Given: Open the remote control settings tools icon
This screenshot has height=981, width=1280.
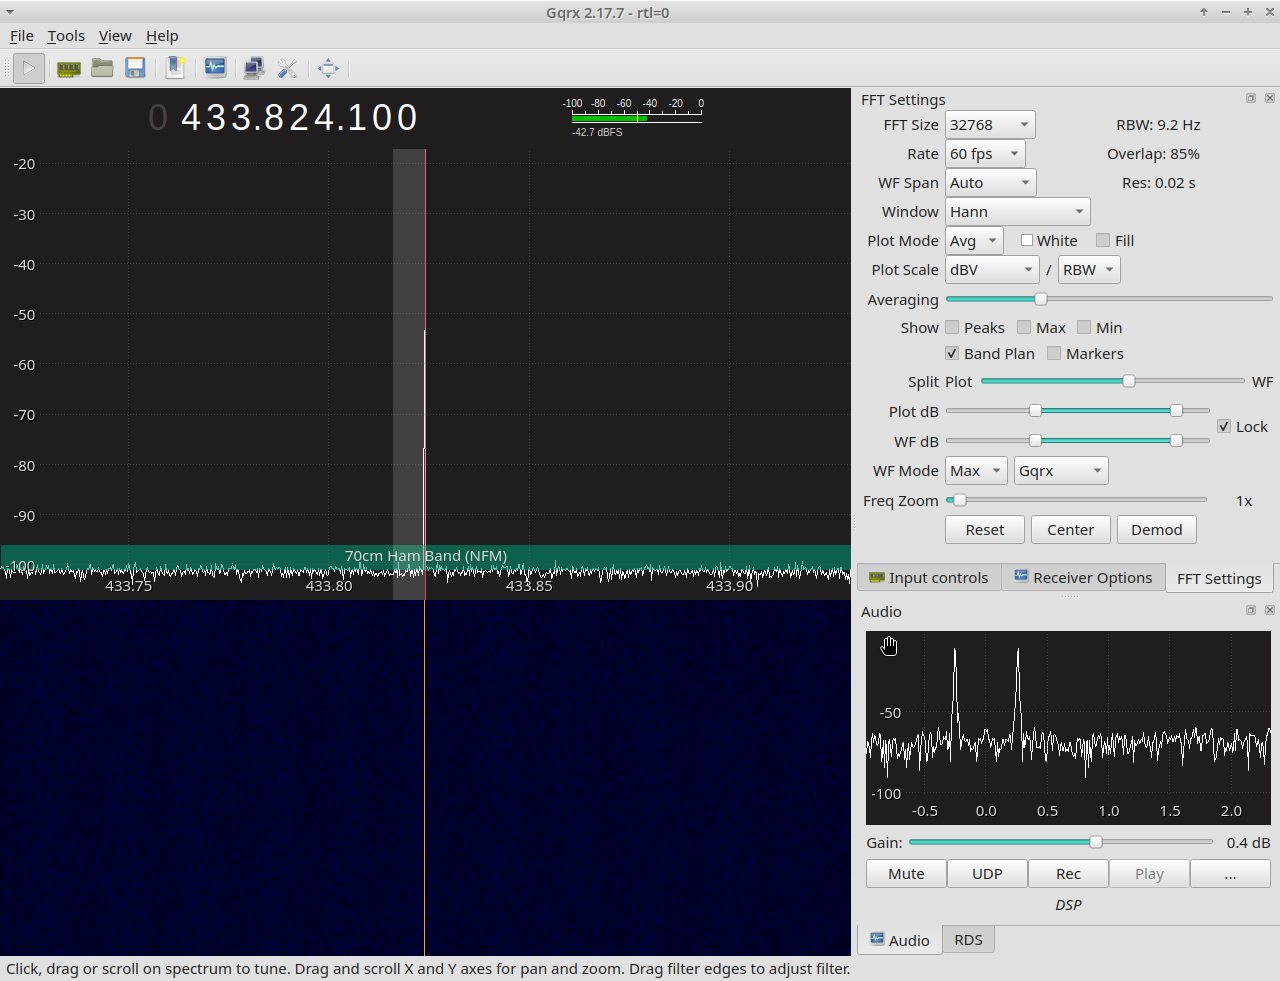Looking at the screenshot, I should click(x=288, y=68).
